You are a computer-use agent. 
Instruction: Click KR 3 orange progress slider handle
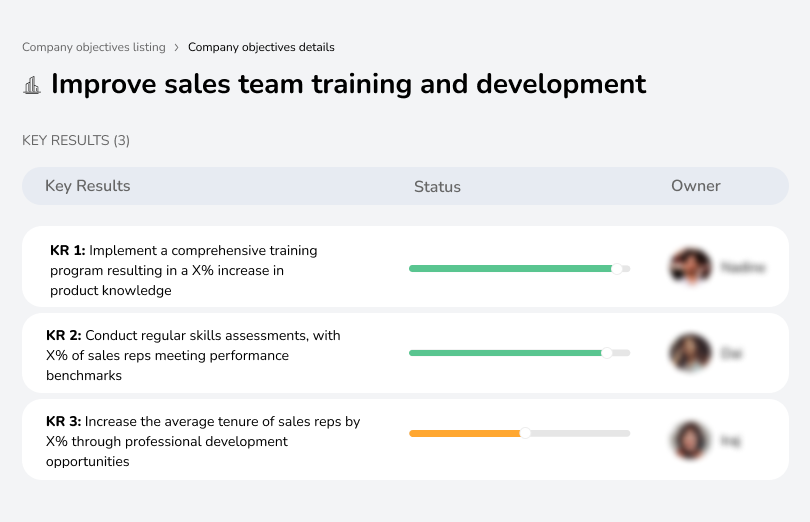pos(525,433)
